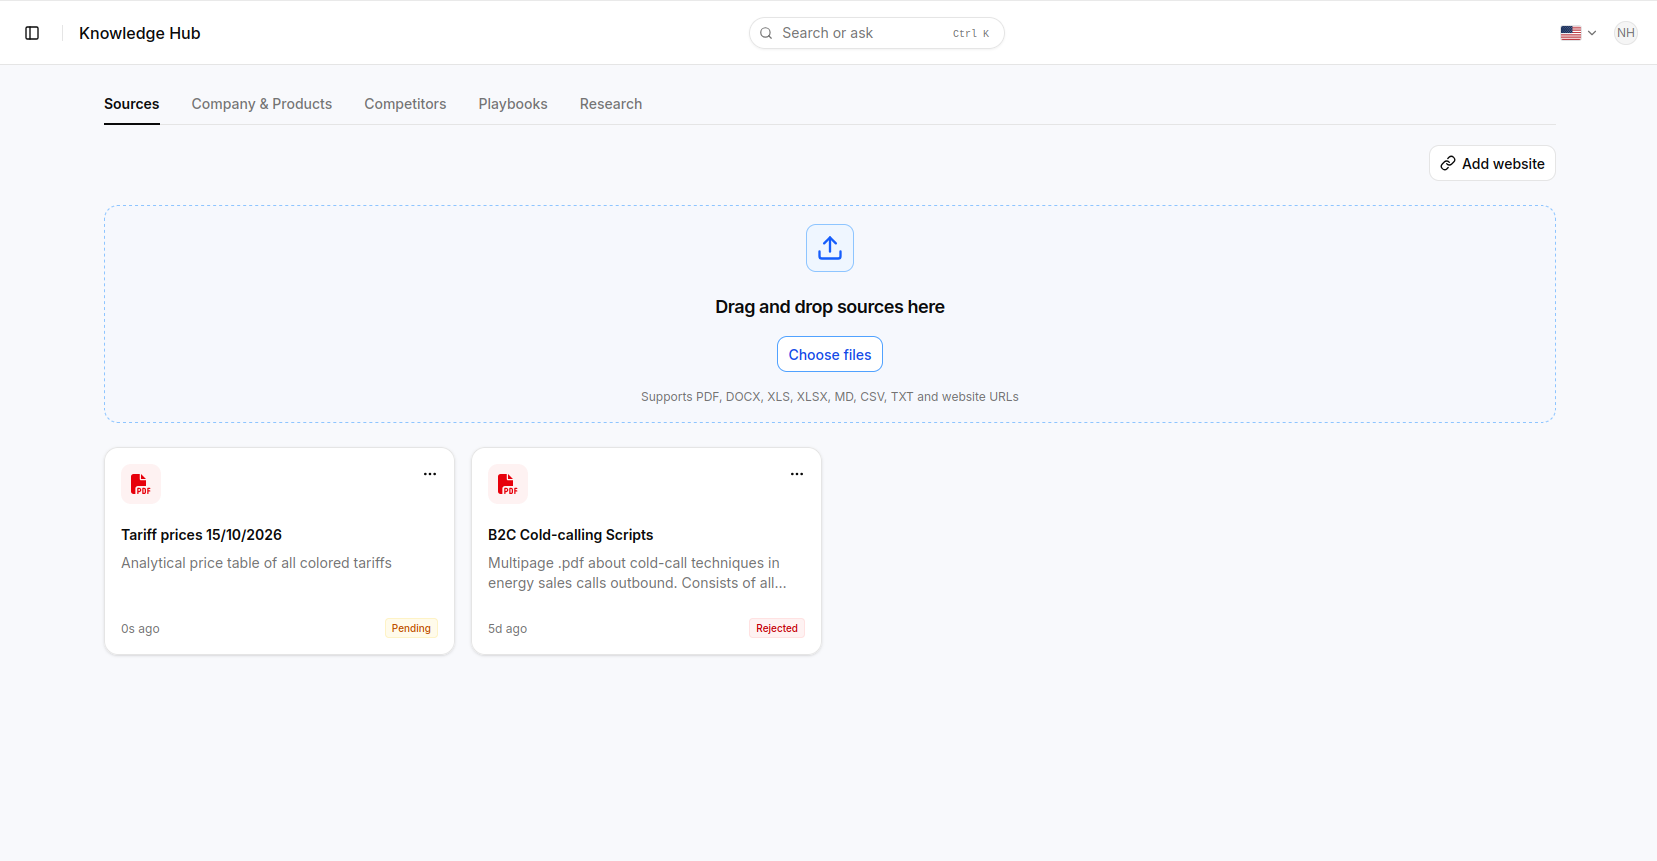Click the Choose files button
The image size is (1657, 861).
pyautogui.click(x=830, y=354)
